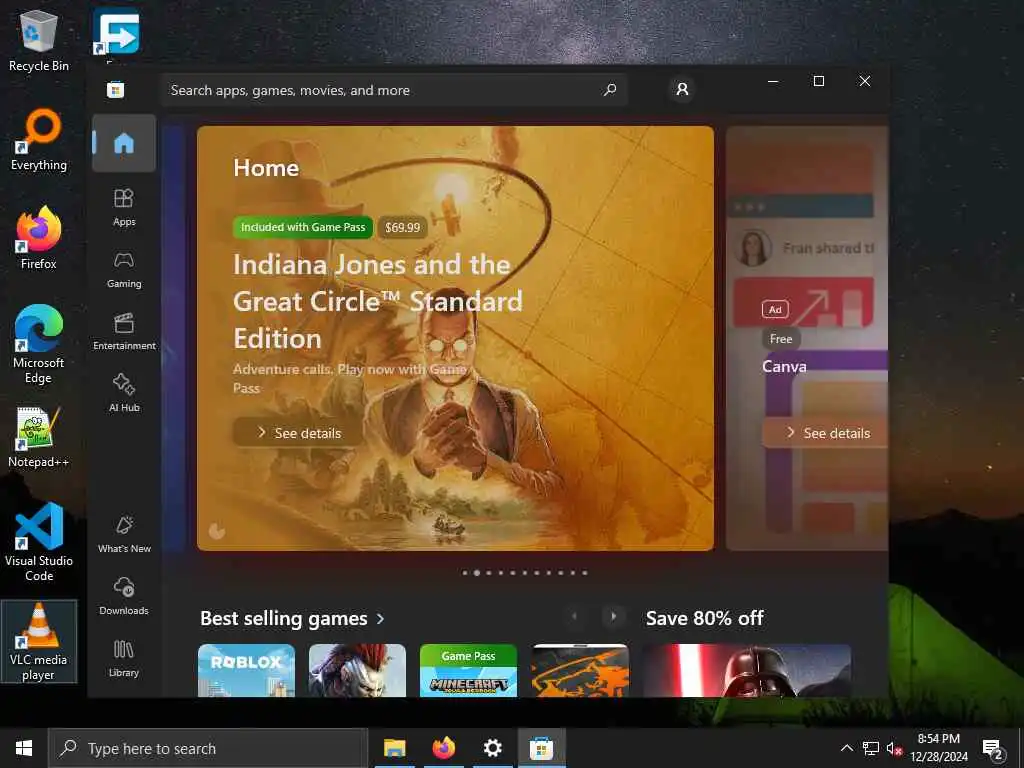Viewport: 1024px width, 768px height.
Task: Select the first carousel page dot
Action: [465, 573]
